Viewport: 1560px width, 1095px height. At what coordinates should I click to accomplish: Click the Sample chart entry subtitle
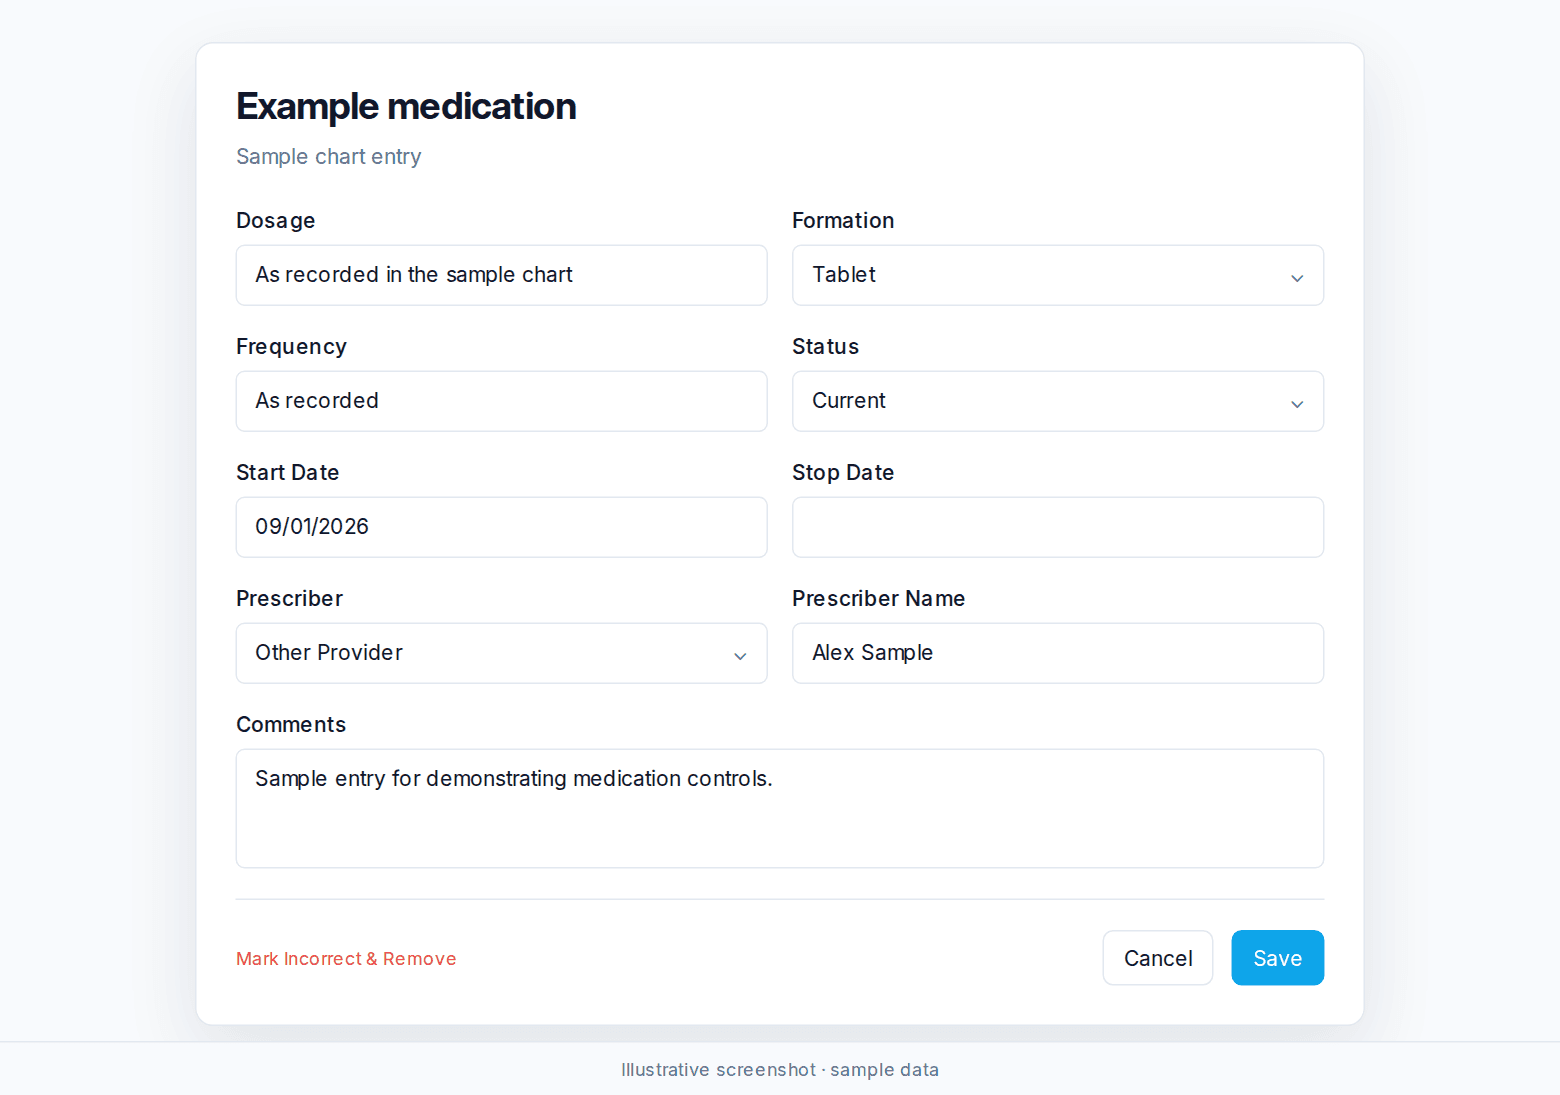(329, 157)
